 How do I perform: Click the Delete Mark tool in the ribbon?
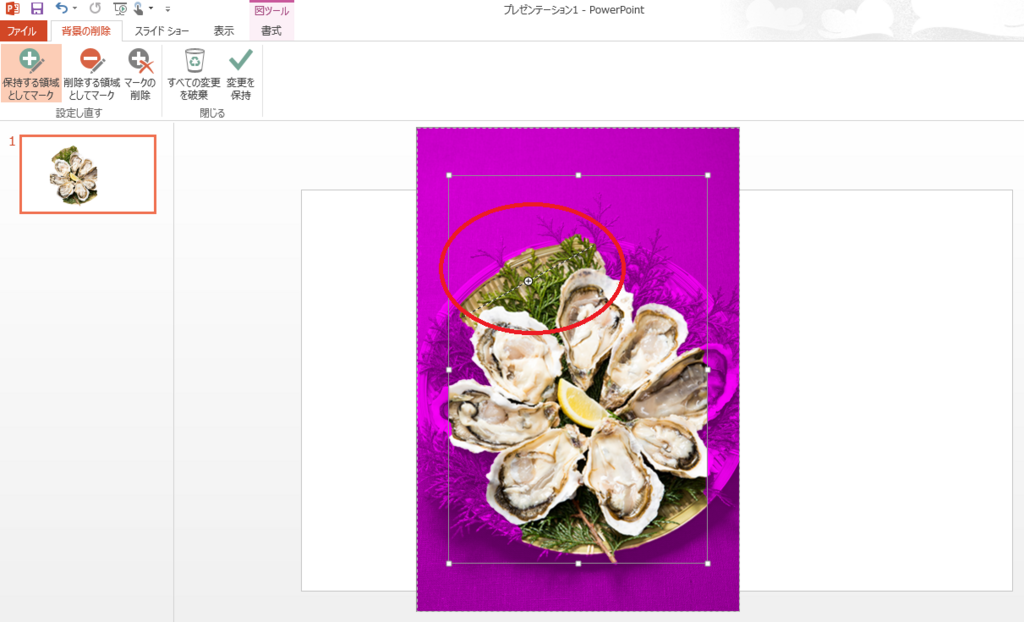(140, 74)
